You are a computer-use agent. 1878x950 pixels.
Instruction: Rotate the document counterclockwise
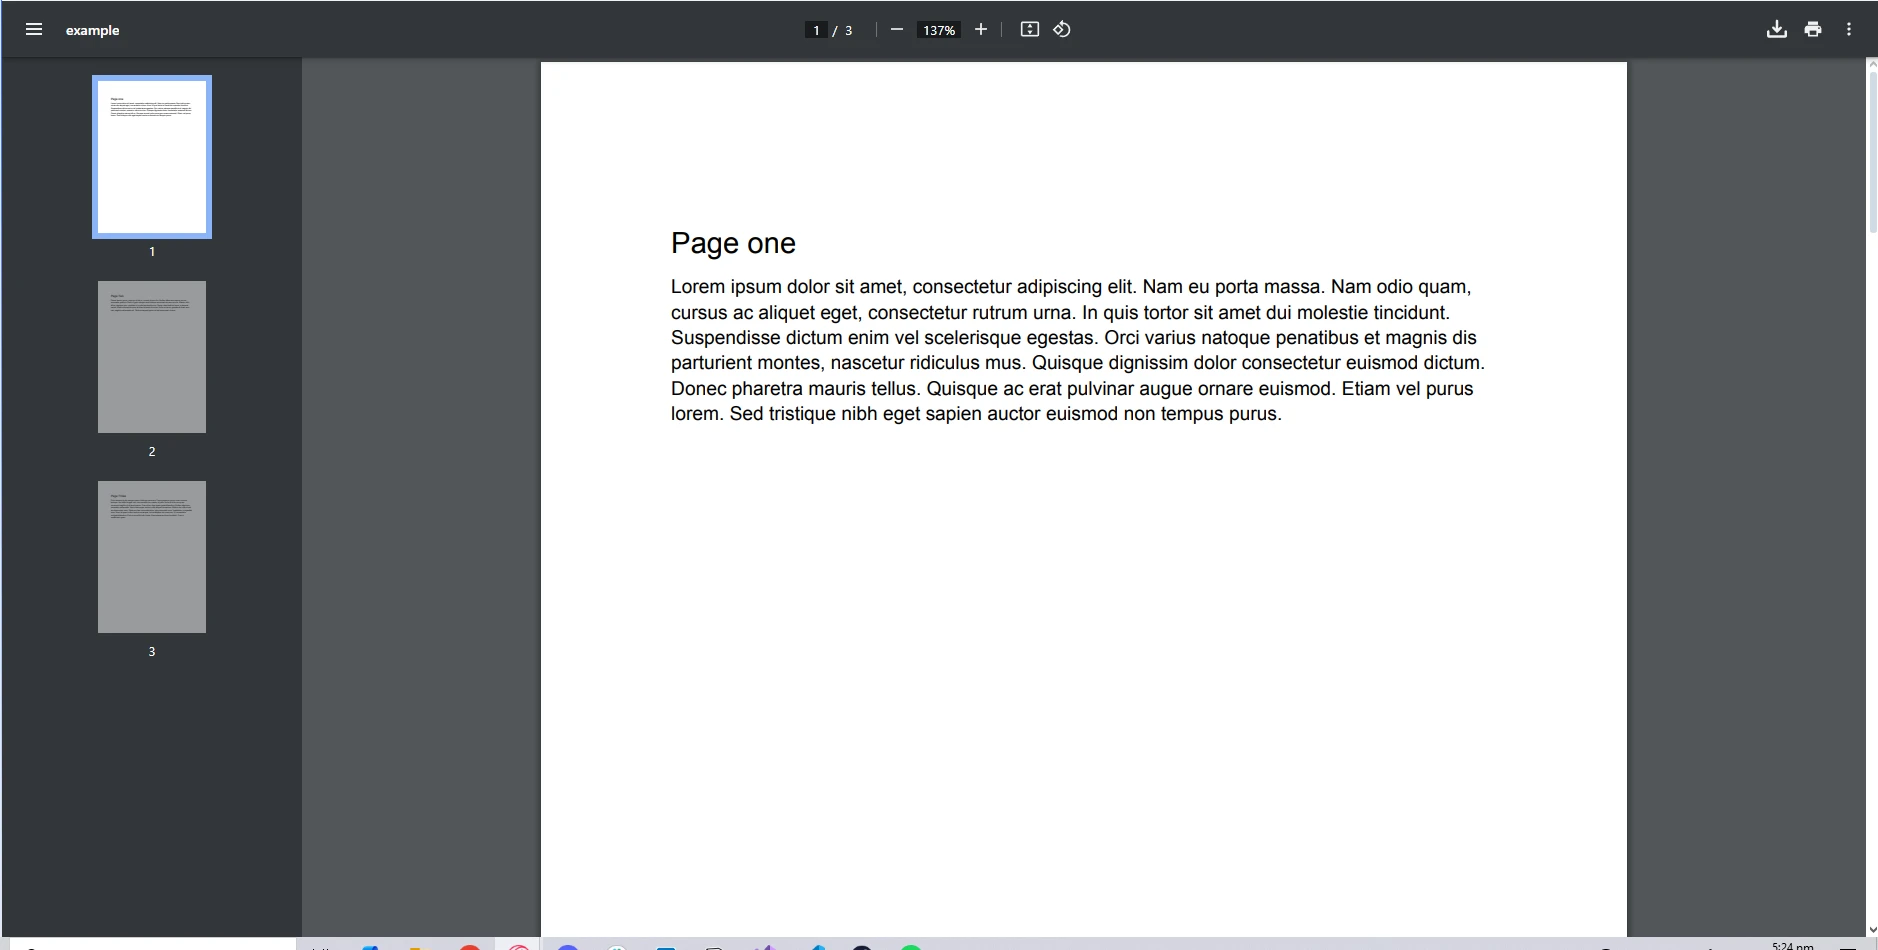pyautogui.click(x=1062, y=29)
